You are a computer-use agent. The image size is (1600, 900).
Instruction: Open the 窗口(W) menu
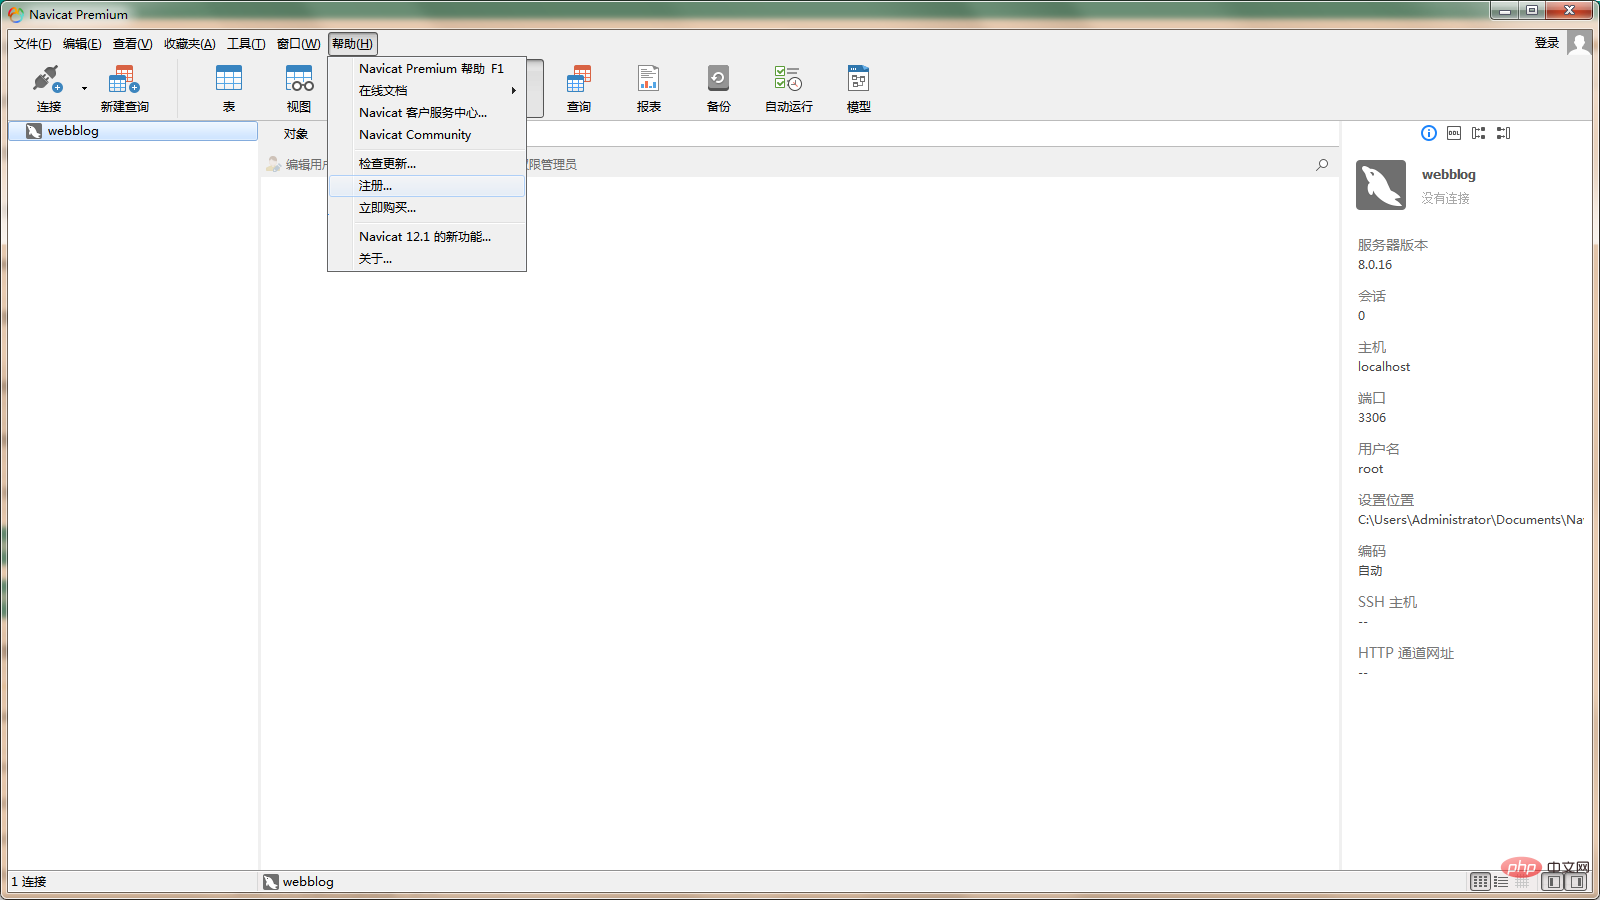[298, 44]
